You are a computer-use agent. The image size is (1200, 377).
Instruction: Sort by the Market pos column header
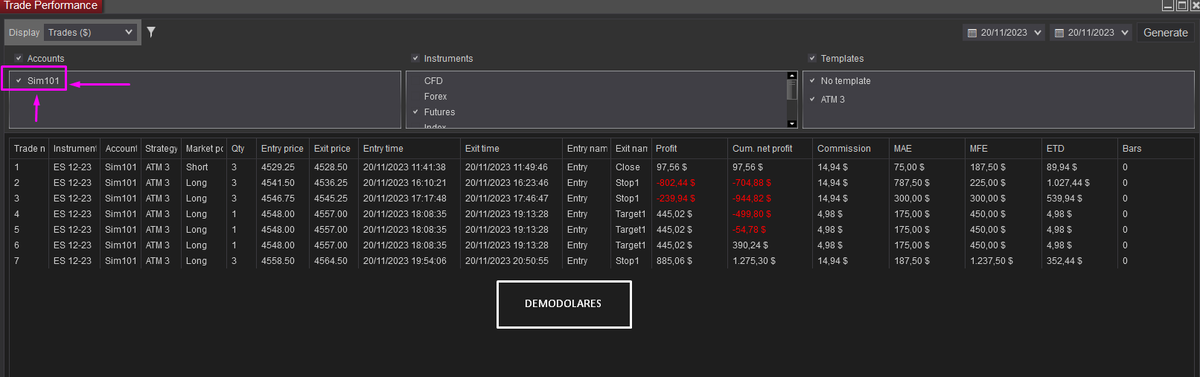(204, 148)
